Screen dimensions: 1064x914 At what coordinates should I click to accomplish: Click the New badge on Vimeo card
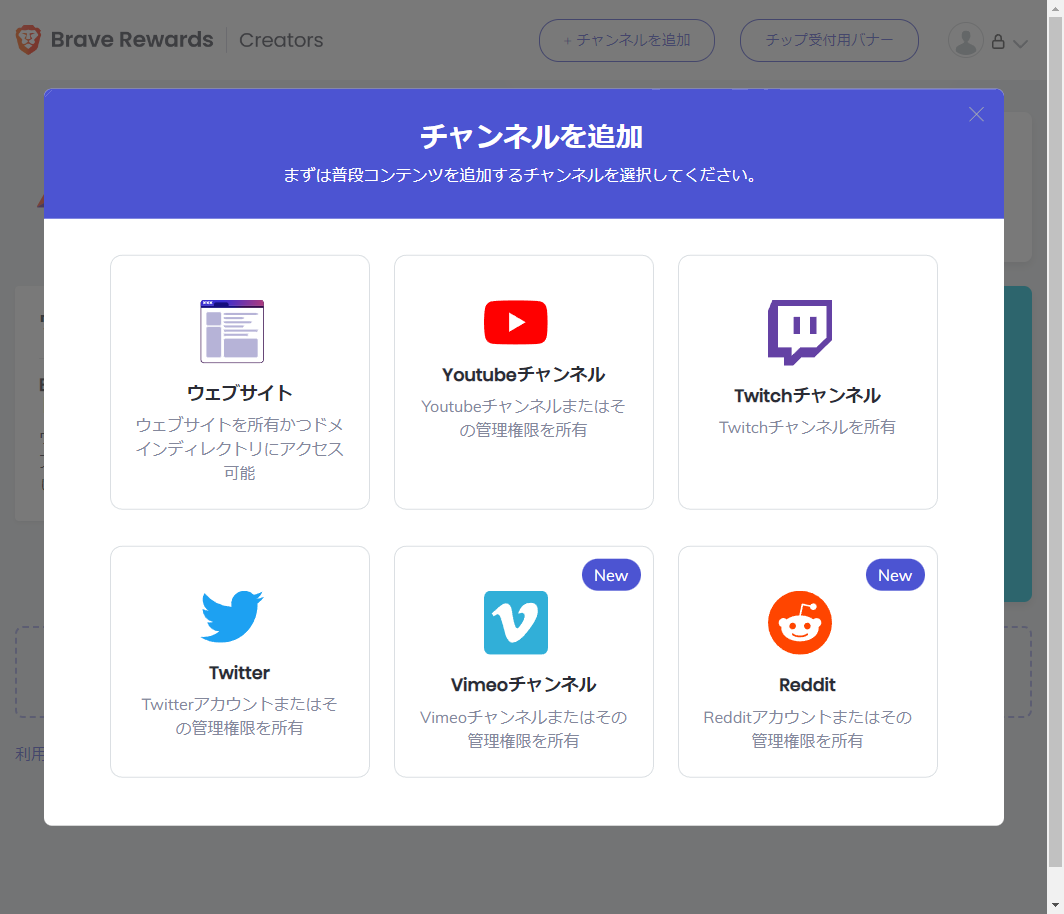611,575
